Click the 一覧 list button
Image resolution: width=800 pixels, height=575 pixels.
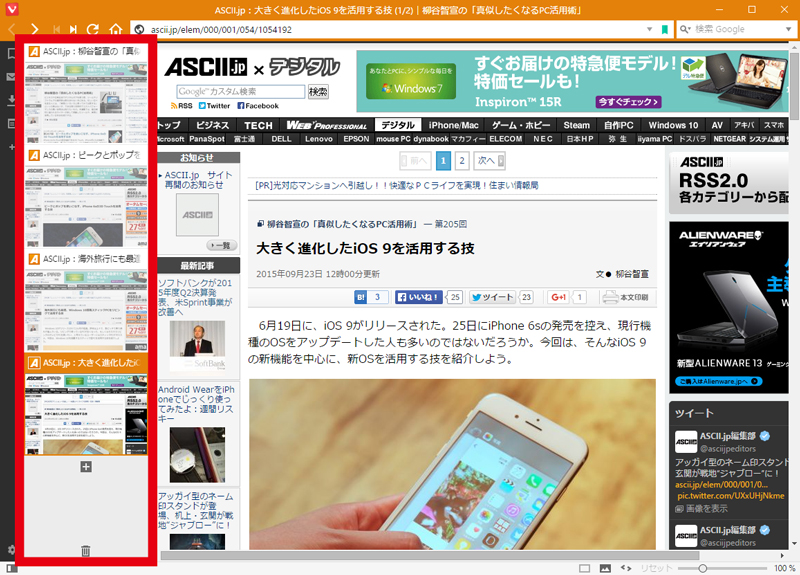pyautogui.click(x=220, y=245)
